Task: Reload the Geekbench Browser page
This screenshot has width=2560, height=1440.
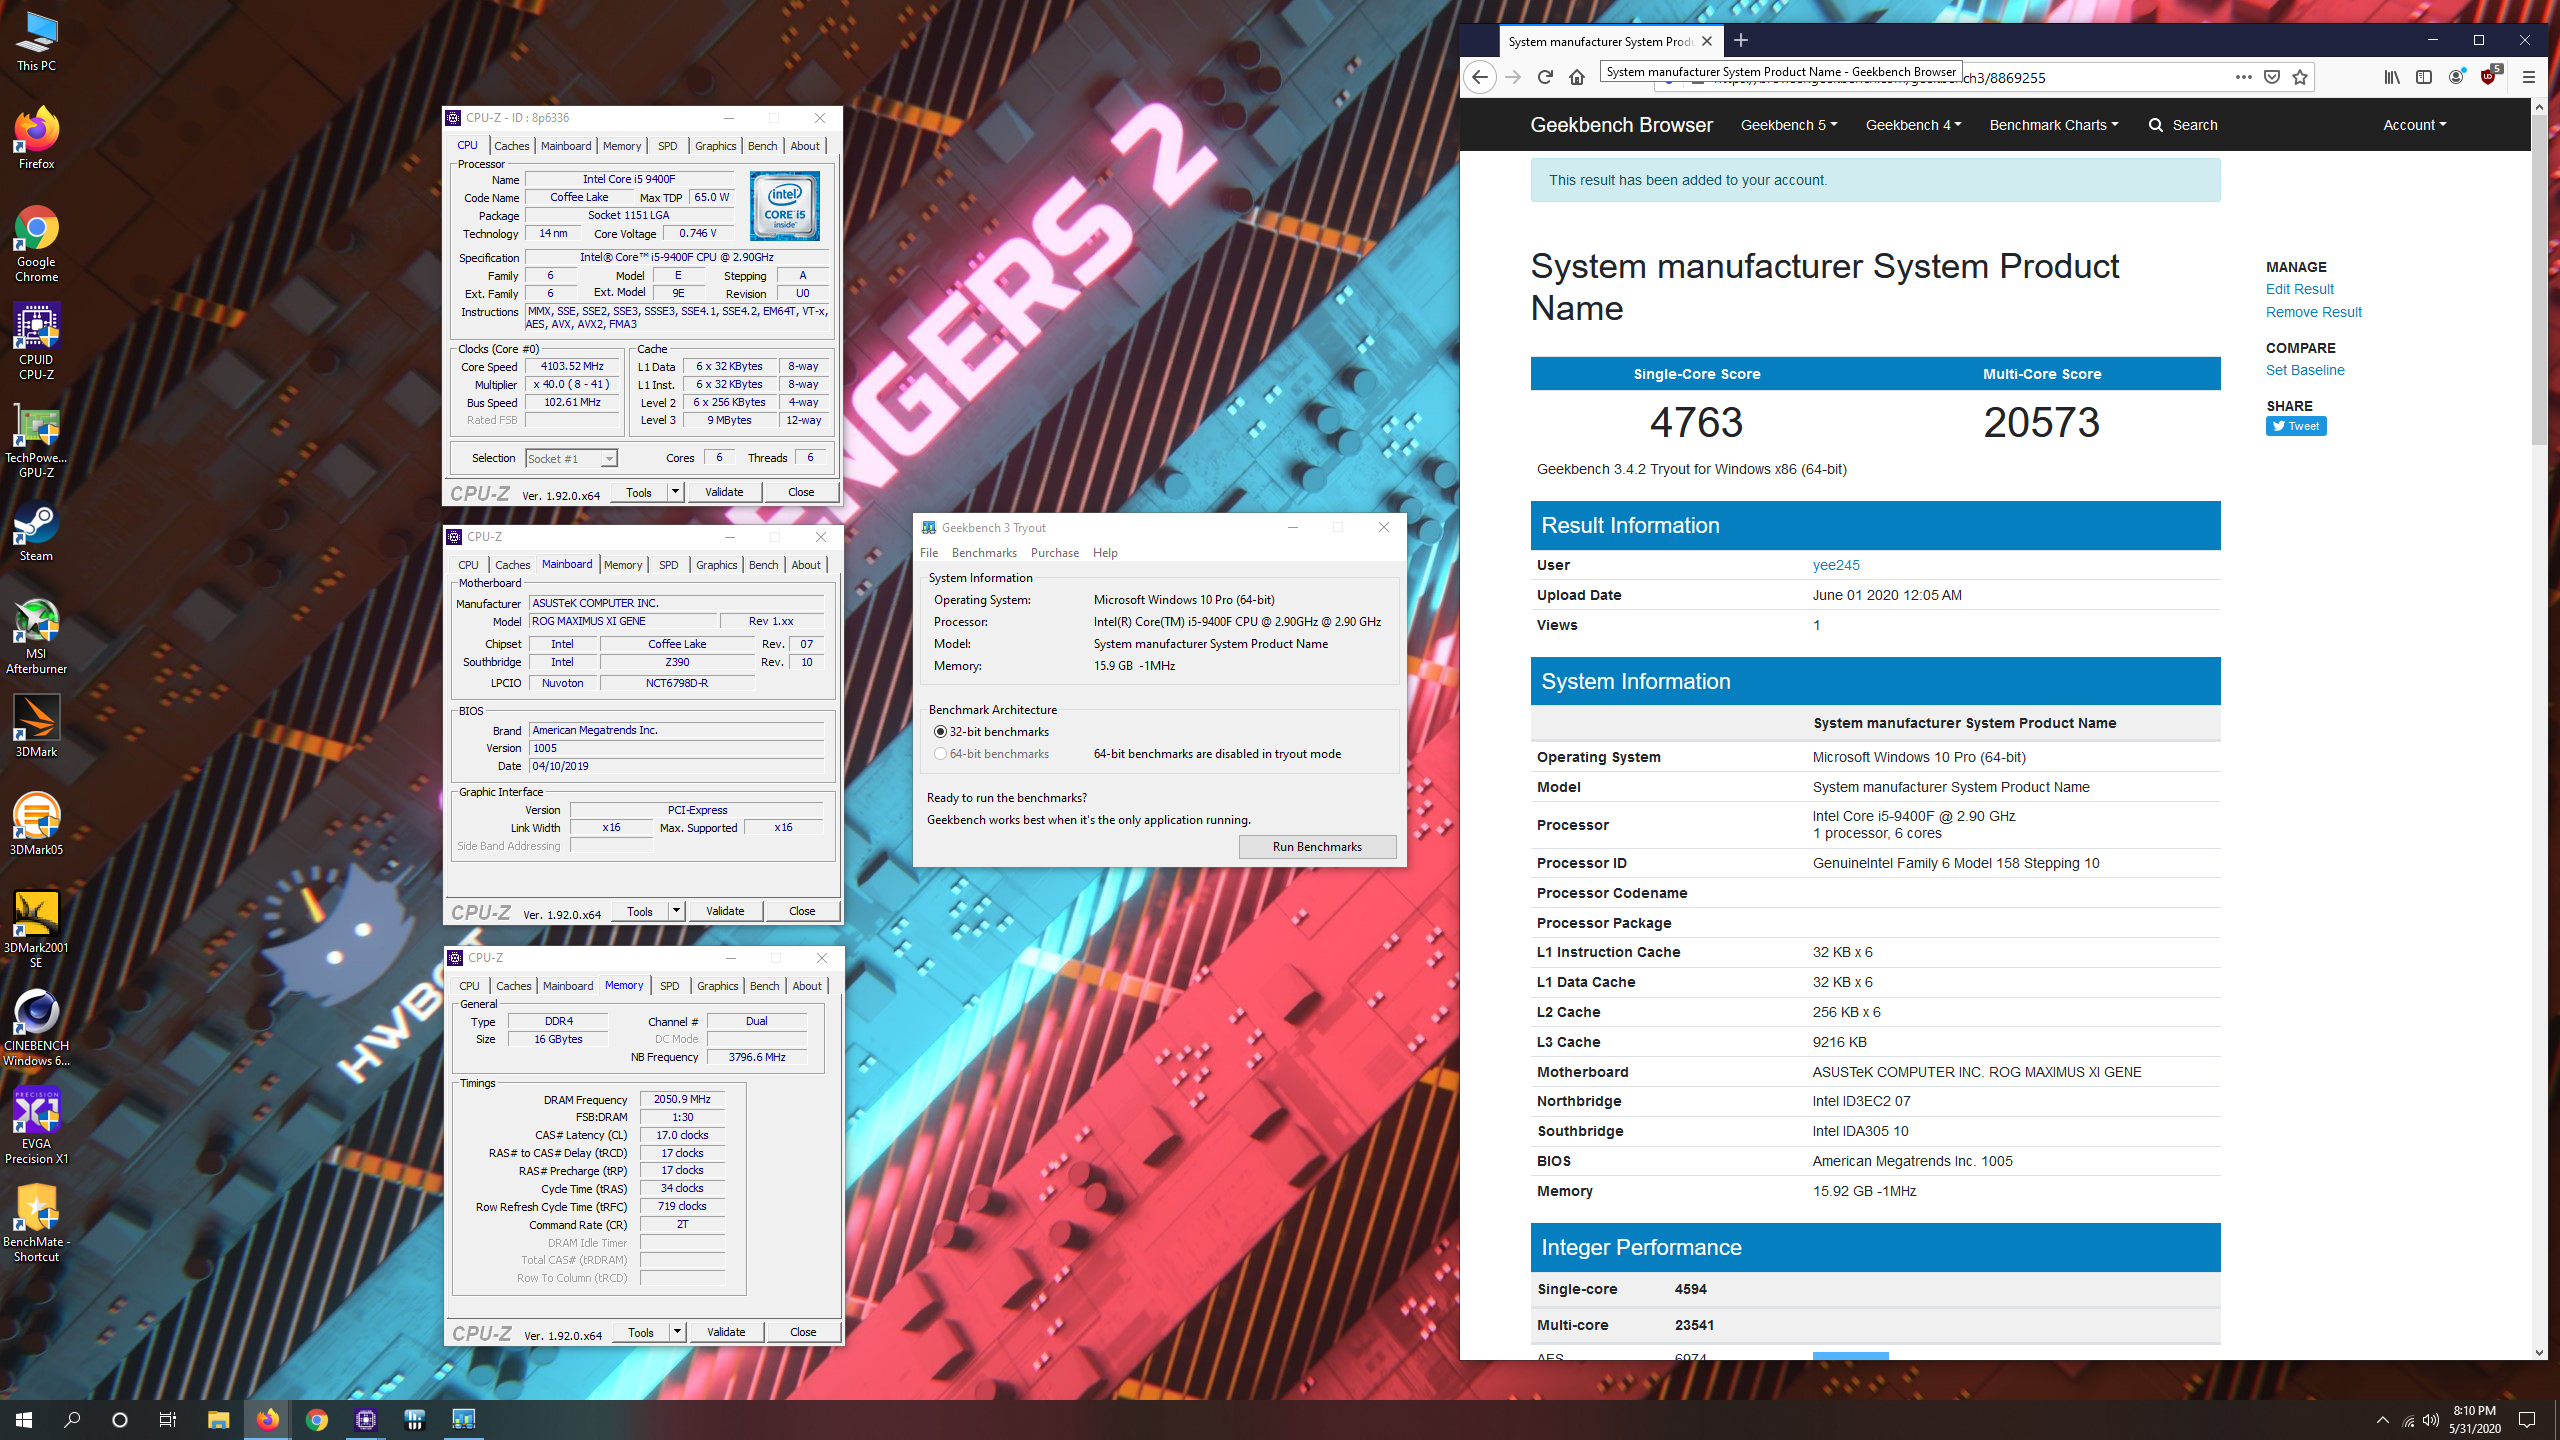Action: coord(1545,77)
